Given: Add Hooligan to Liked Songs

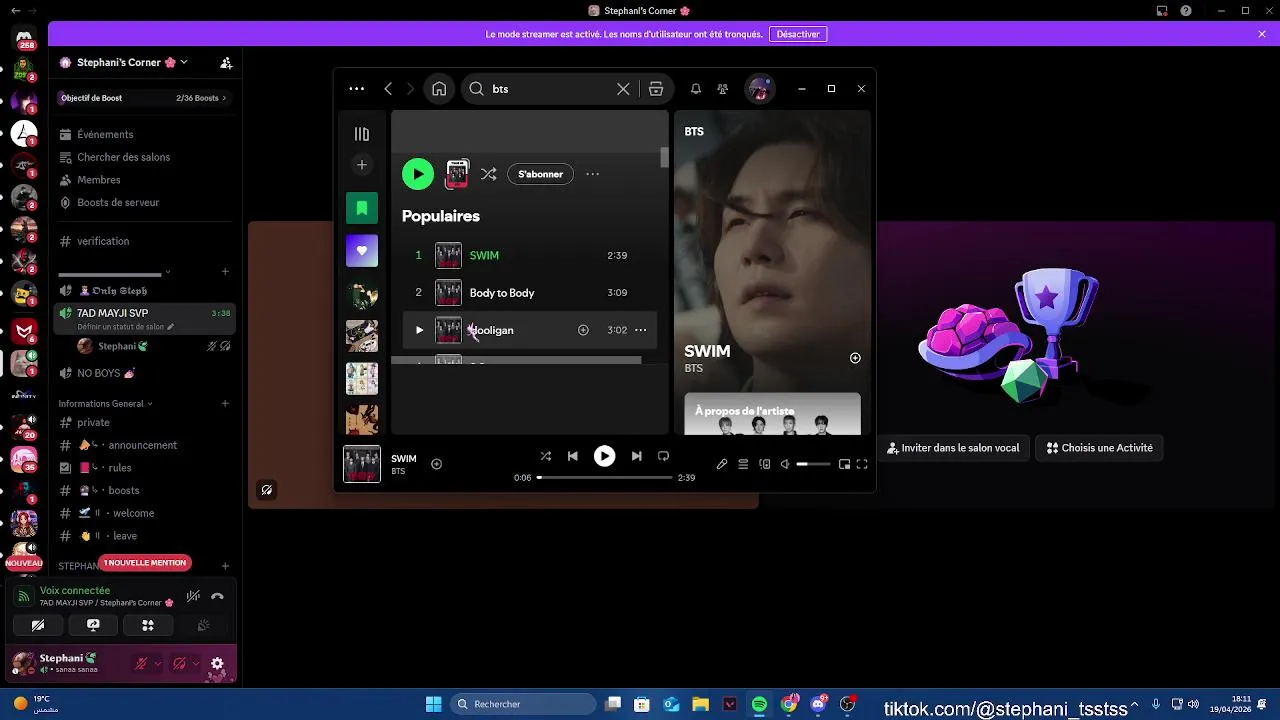Looking at the screenshot, I should pos(583,330).
